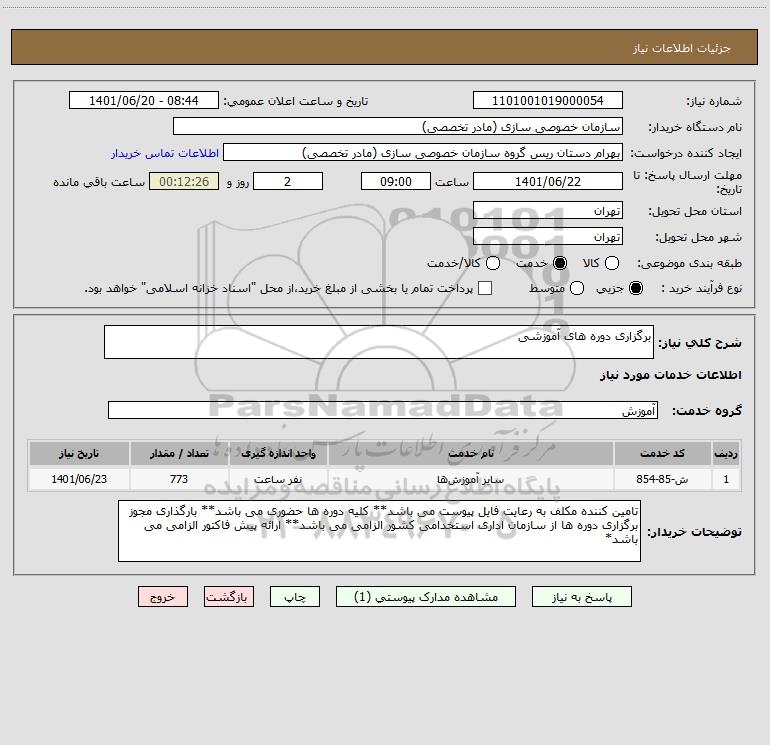Click the remaining time field 00:12:26
Viewport: 770px width, 745px height.
point(184,181)
